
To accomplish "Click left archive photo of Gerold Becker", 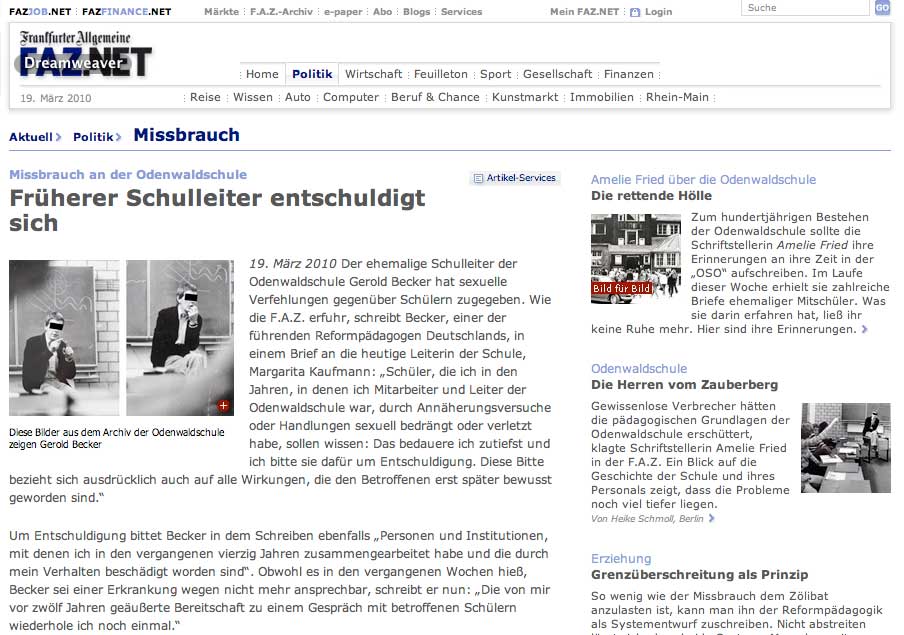I will (x=64, y=338).
